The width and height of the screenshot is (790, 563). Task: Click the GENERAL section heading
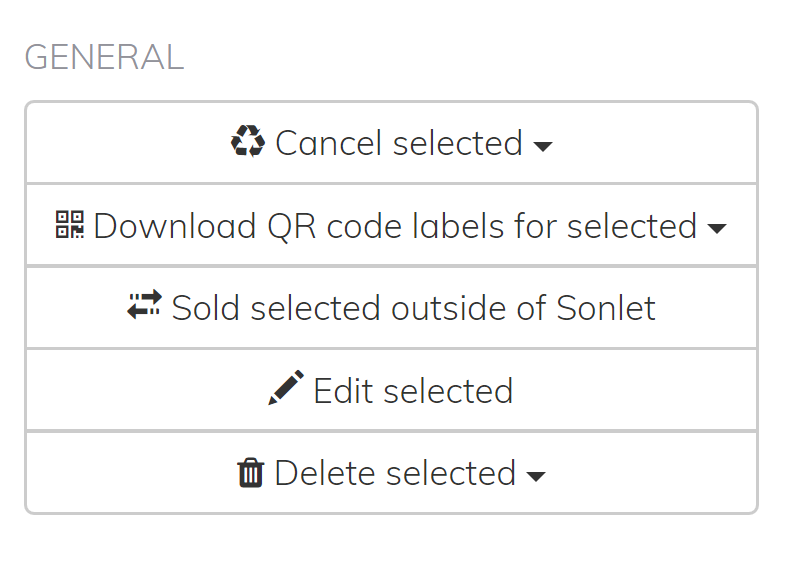104,57
